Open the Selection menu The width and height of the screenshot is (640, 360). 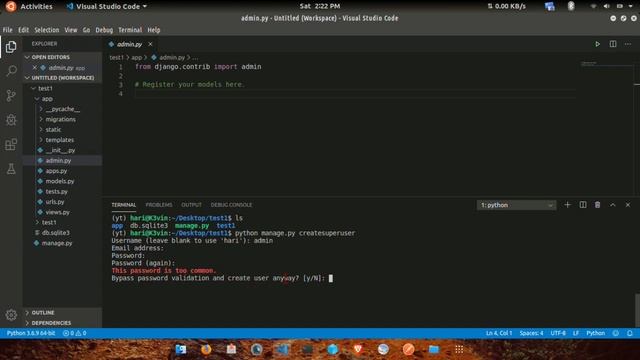click(x=47, y=30)
